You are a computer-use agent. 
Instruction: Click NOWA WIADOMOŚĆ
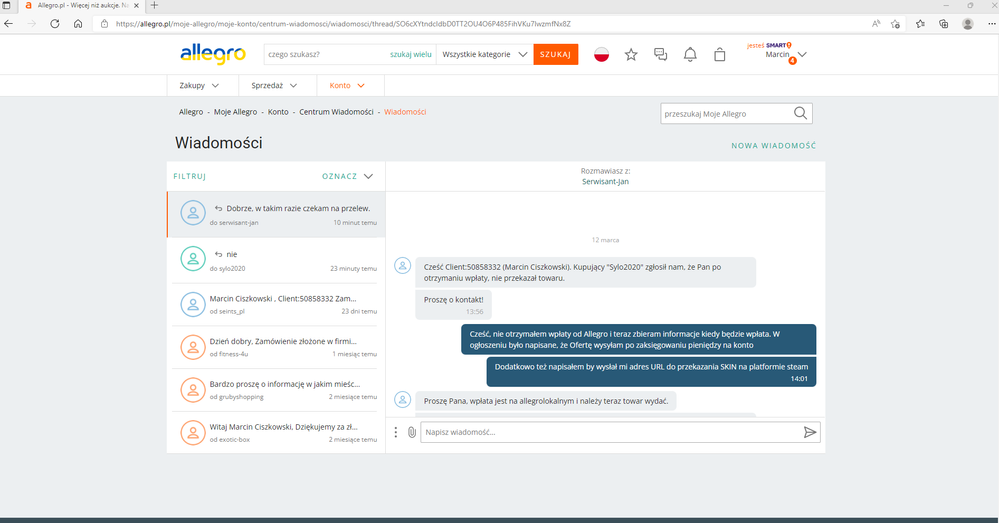point(773,146)
